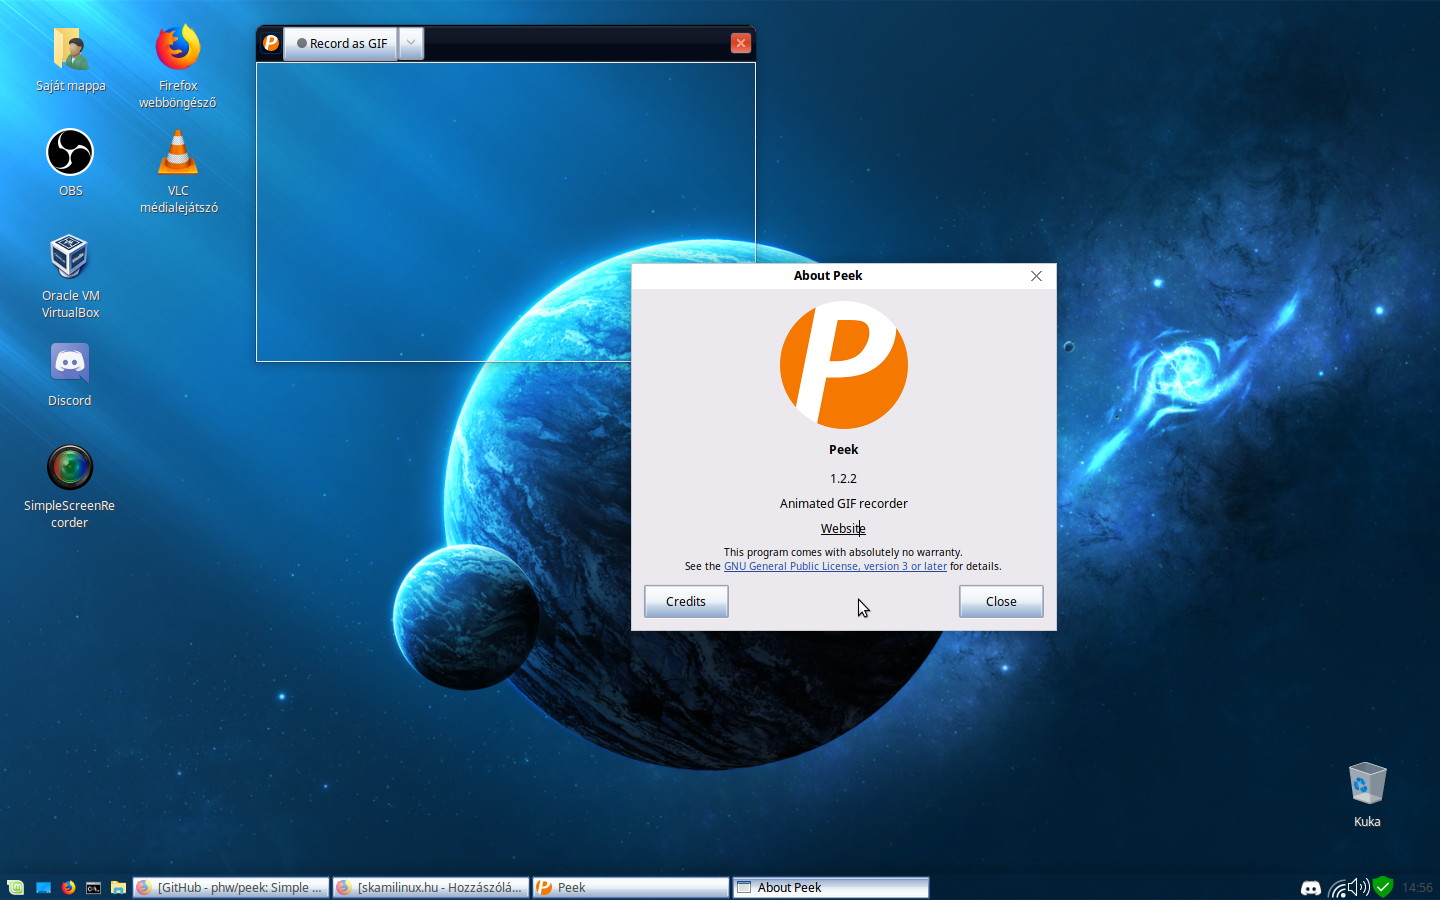Click the Record as GIF button

click(341, 43)
